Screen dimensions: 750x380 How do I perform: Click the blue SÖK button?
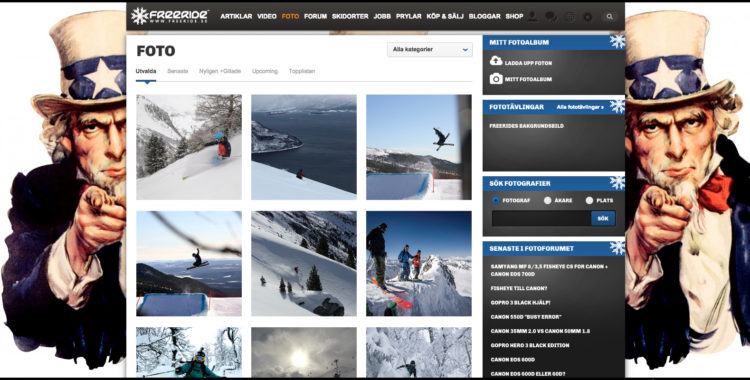pos(603,218)
